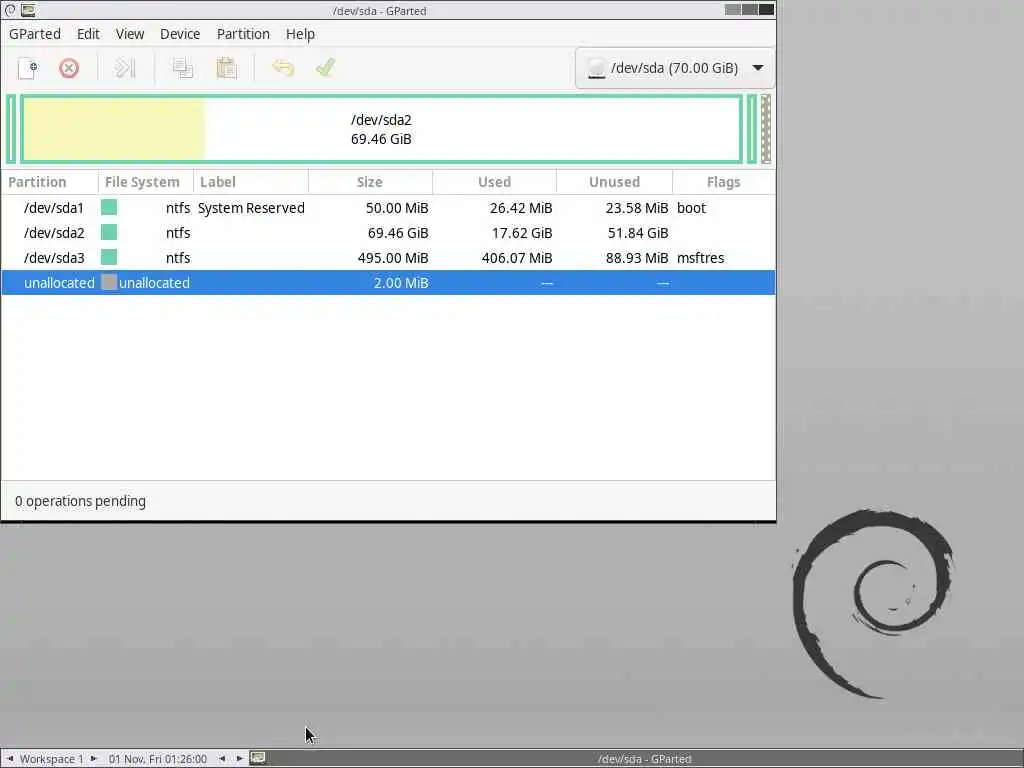1024x768 pixels.
Task: Switch to previous workspace with the left arrow
Action: pos(10,758)
